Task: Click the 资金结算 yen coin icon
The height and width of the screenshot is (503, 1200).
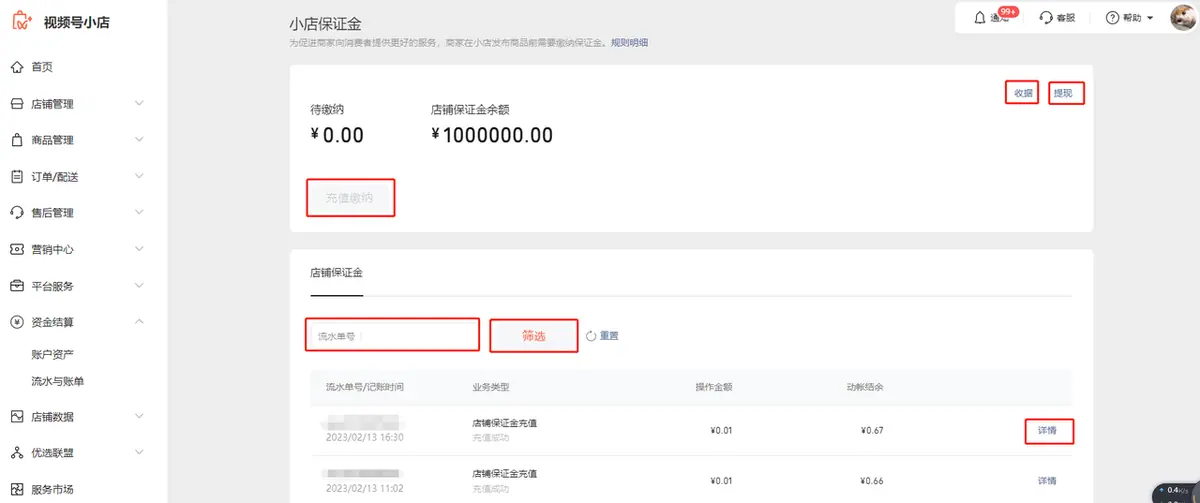Action: (17, 322)
